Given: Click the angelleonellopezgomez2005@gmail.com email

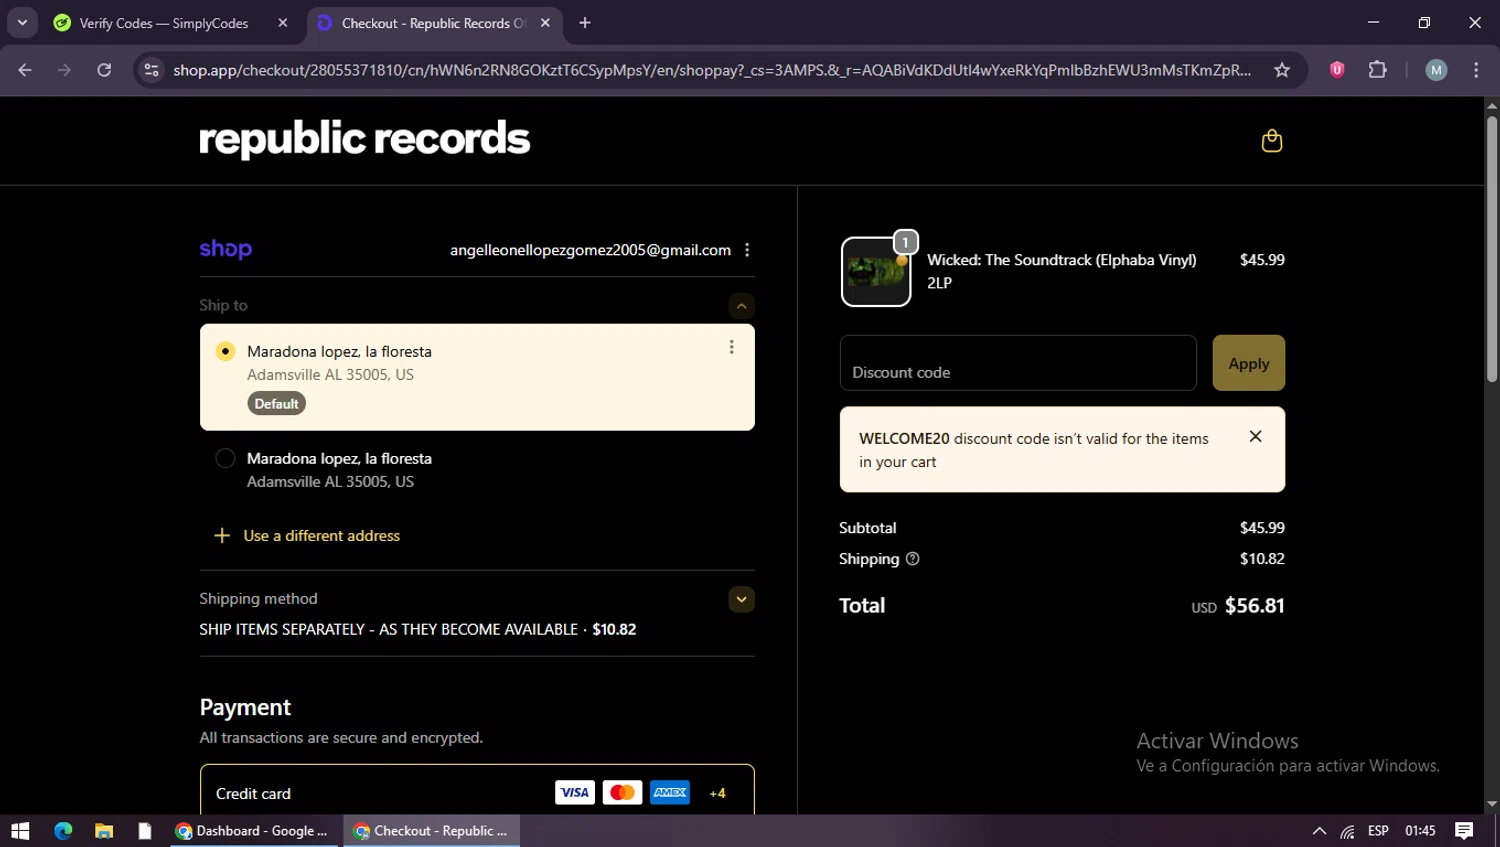Looking at the screenshot, I should pos(590,250).
